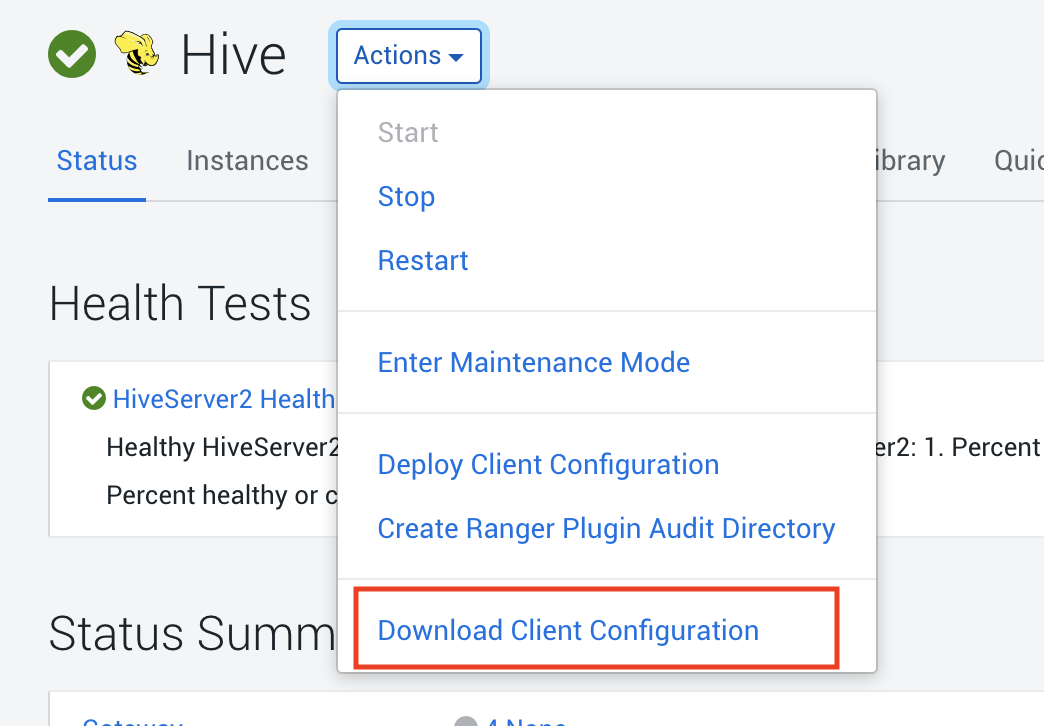Click the Hive service title text
Screen dimensions: 1044x726
tap(233, 55)
